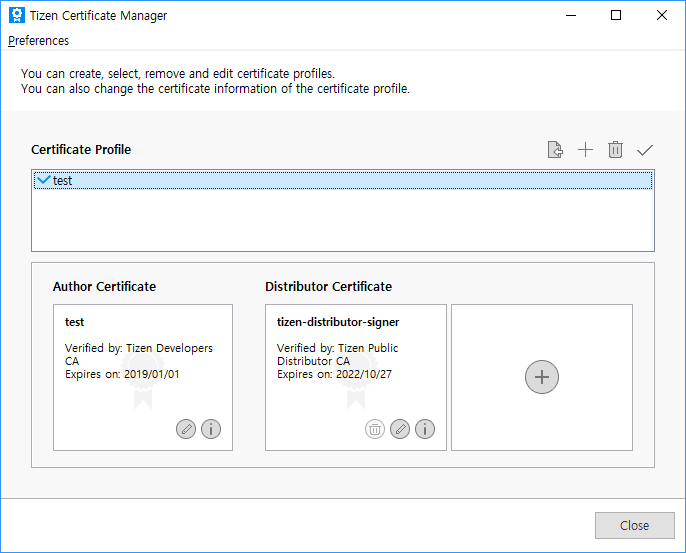Minimize the Certificate Manager window
This screenshot has width=686, height=553.
570,16
